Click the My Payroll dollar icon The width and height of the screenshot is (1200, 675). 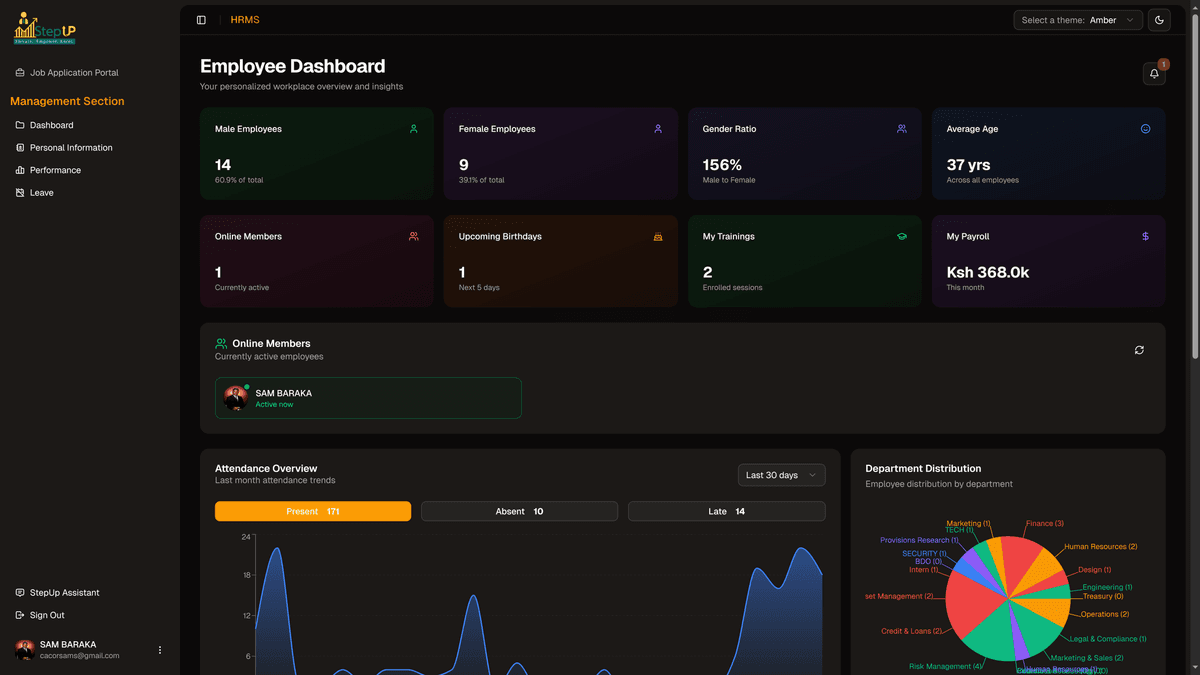tap(1146, 237)
